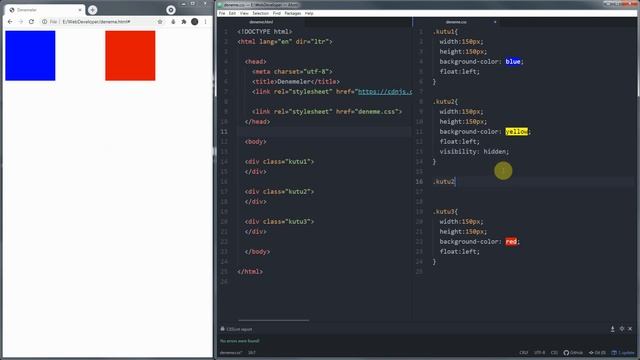Open the Find menu in Atom
Screen dimensions: 640x360
277,13
